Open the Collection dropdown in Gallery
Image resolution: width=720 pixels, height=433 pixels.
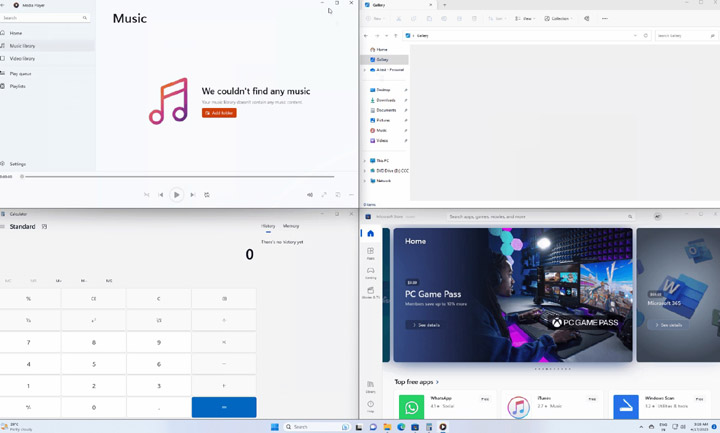559,18
